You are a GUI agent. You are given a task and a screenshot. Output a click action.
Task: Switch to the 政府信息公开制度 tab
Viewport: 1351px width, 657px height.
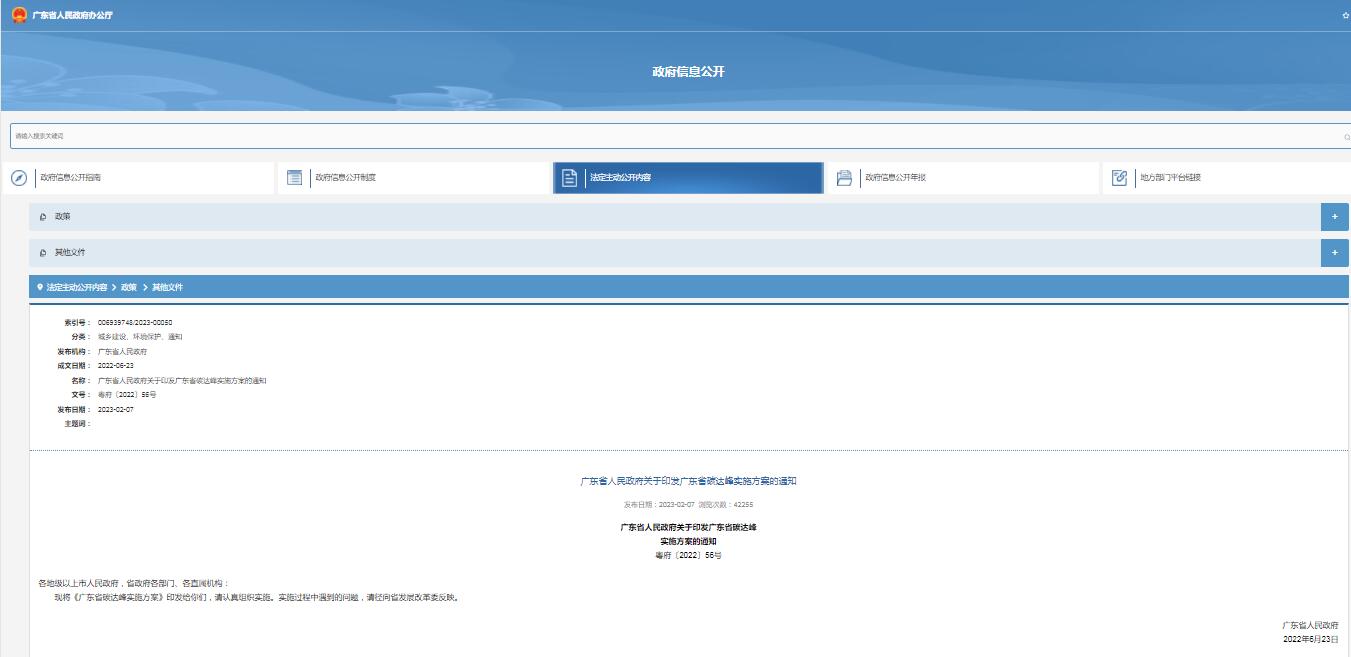coord(345,178)
